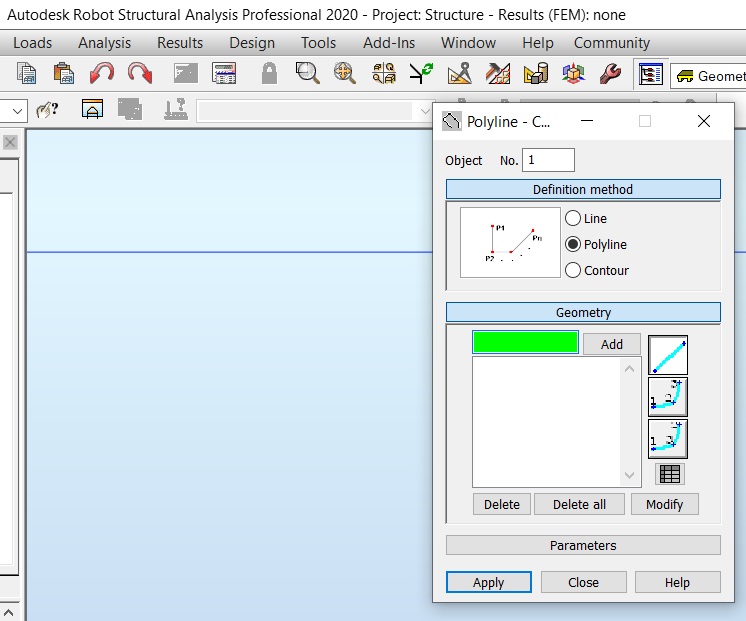Click the point list scrollbar up arrow
The height and width of the screenshot is (621, 746).
tap(629, 369)
